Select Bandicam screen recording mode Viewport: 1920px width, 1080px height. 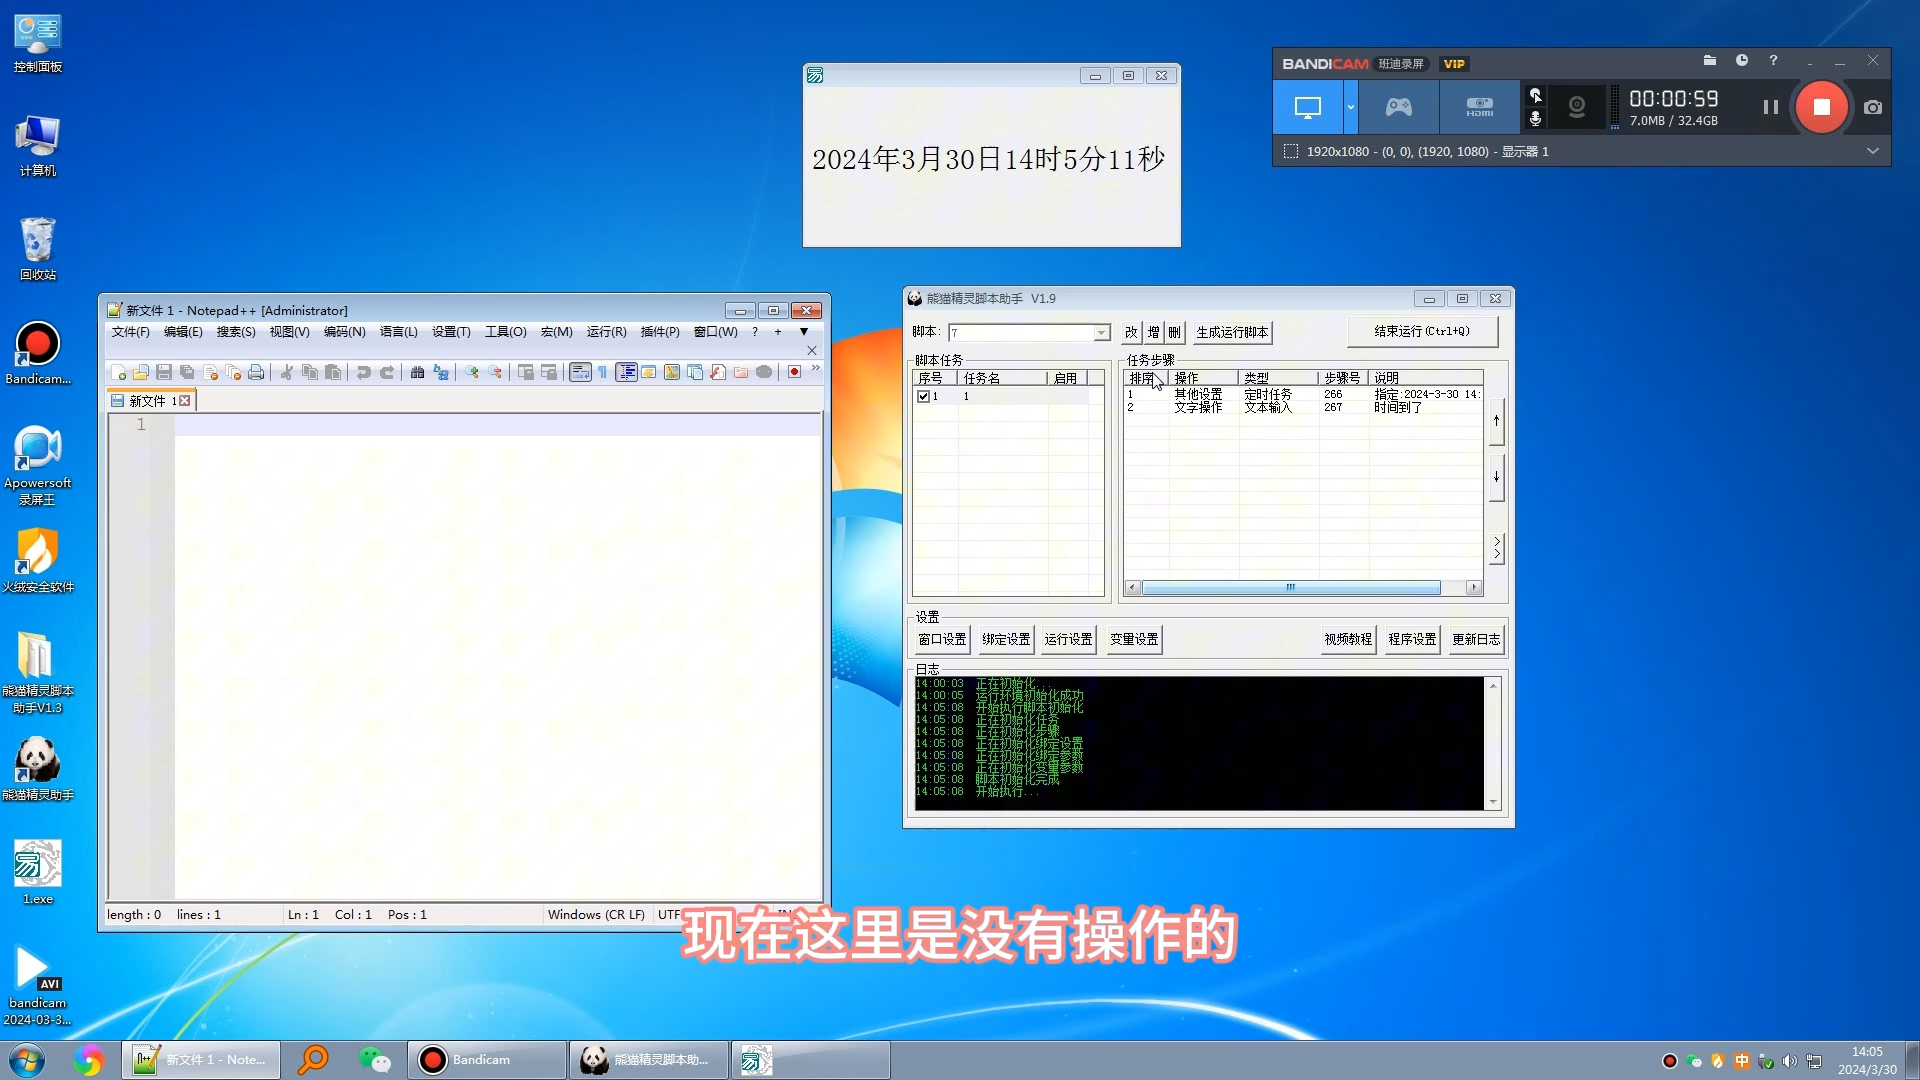point(1308,107)
